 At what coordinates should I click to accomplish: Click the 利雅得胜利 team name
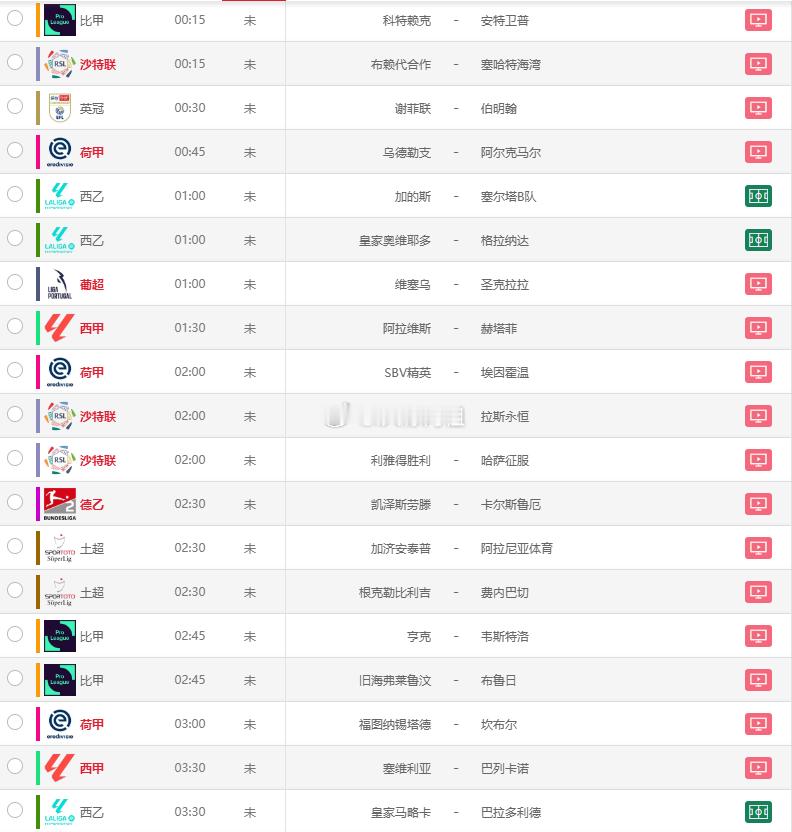pyautogui.click(x=401, y=461)
